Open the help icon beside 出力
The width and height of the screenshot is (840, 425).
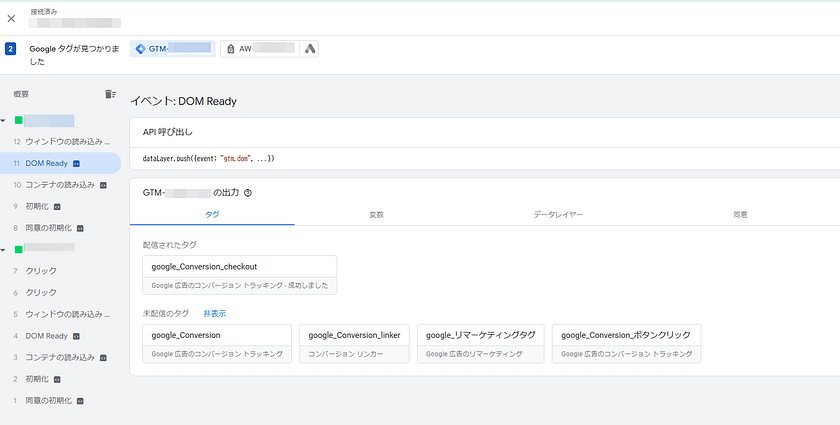[247, 193]
